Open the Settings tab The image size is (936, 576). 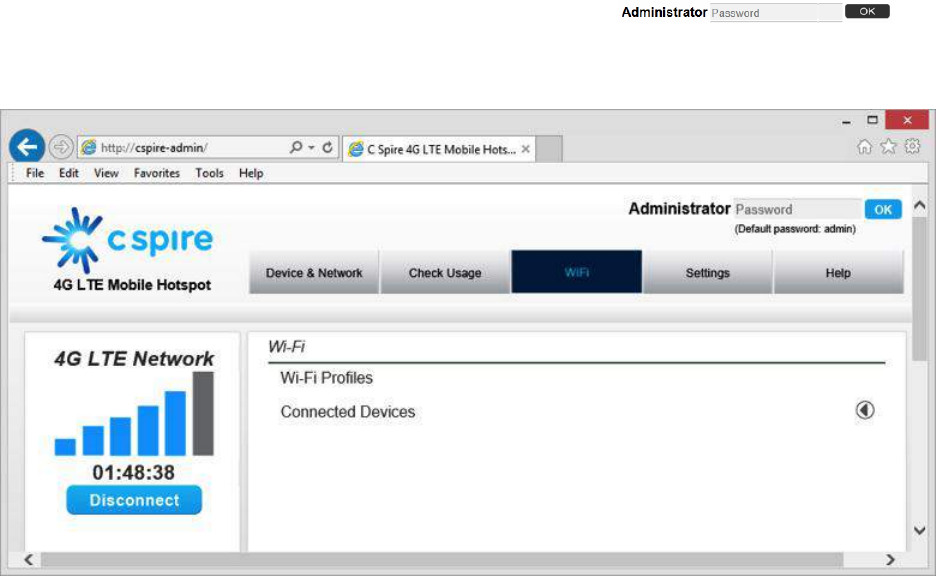[x=707, y=272]
